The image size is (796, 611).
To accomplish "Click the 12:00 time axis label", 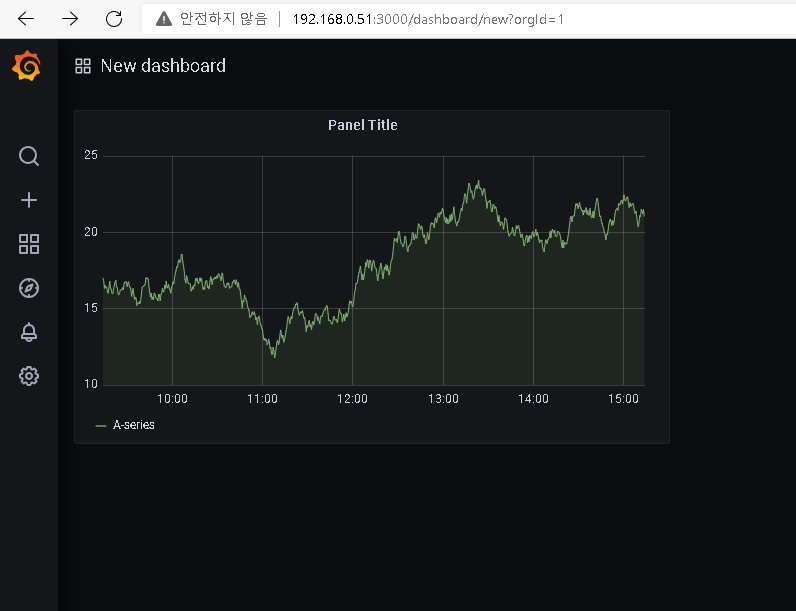I will [x=352, y=399].
